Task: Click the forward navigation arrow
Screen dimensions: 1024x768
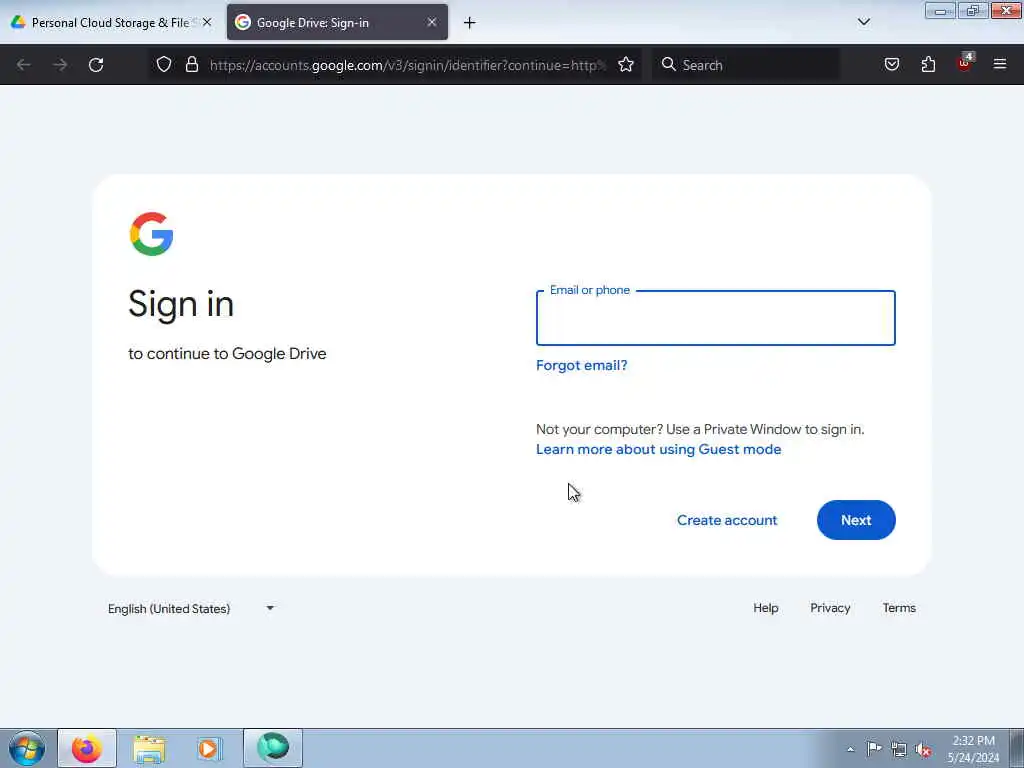Action: [x=60, y=65]
